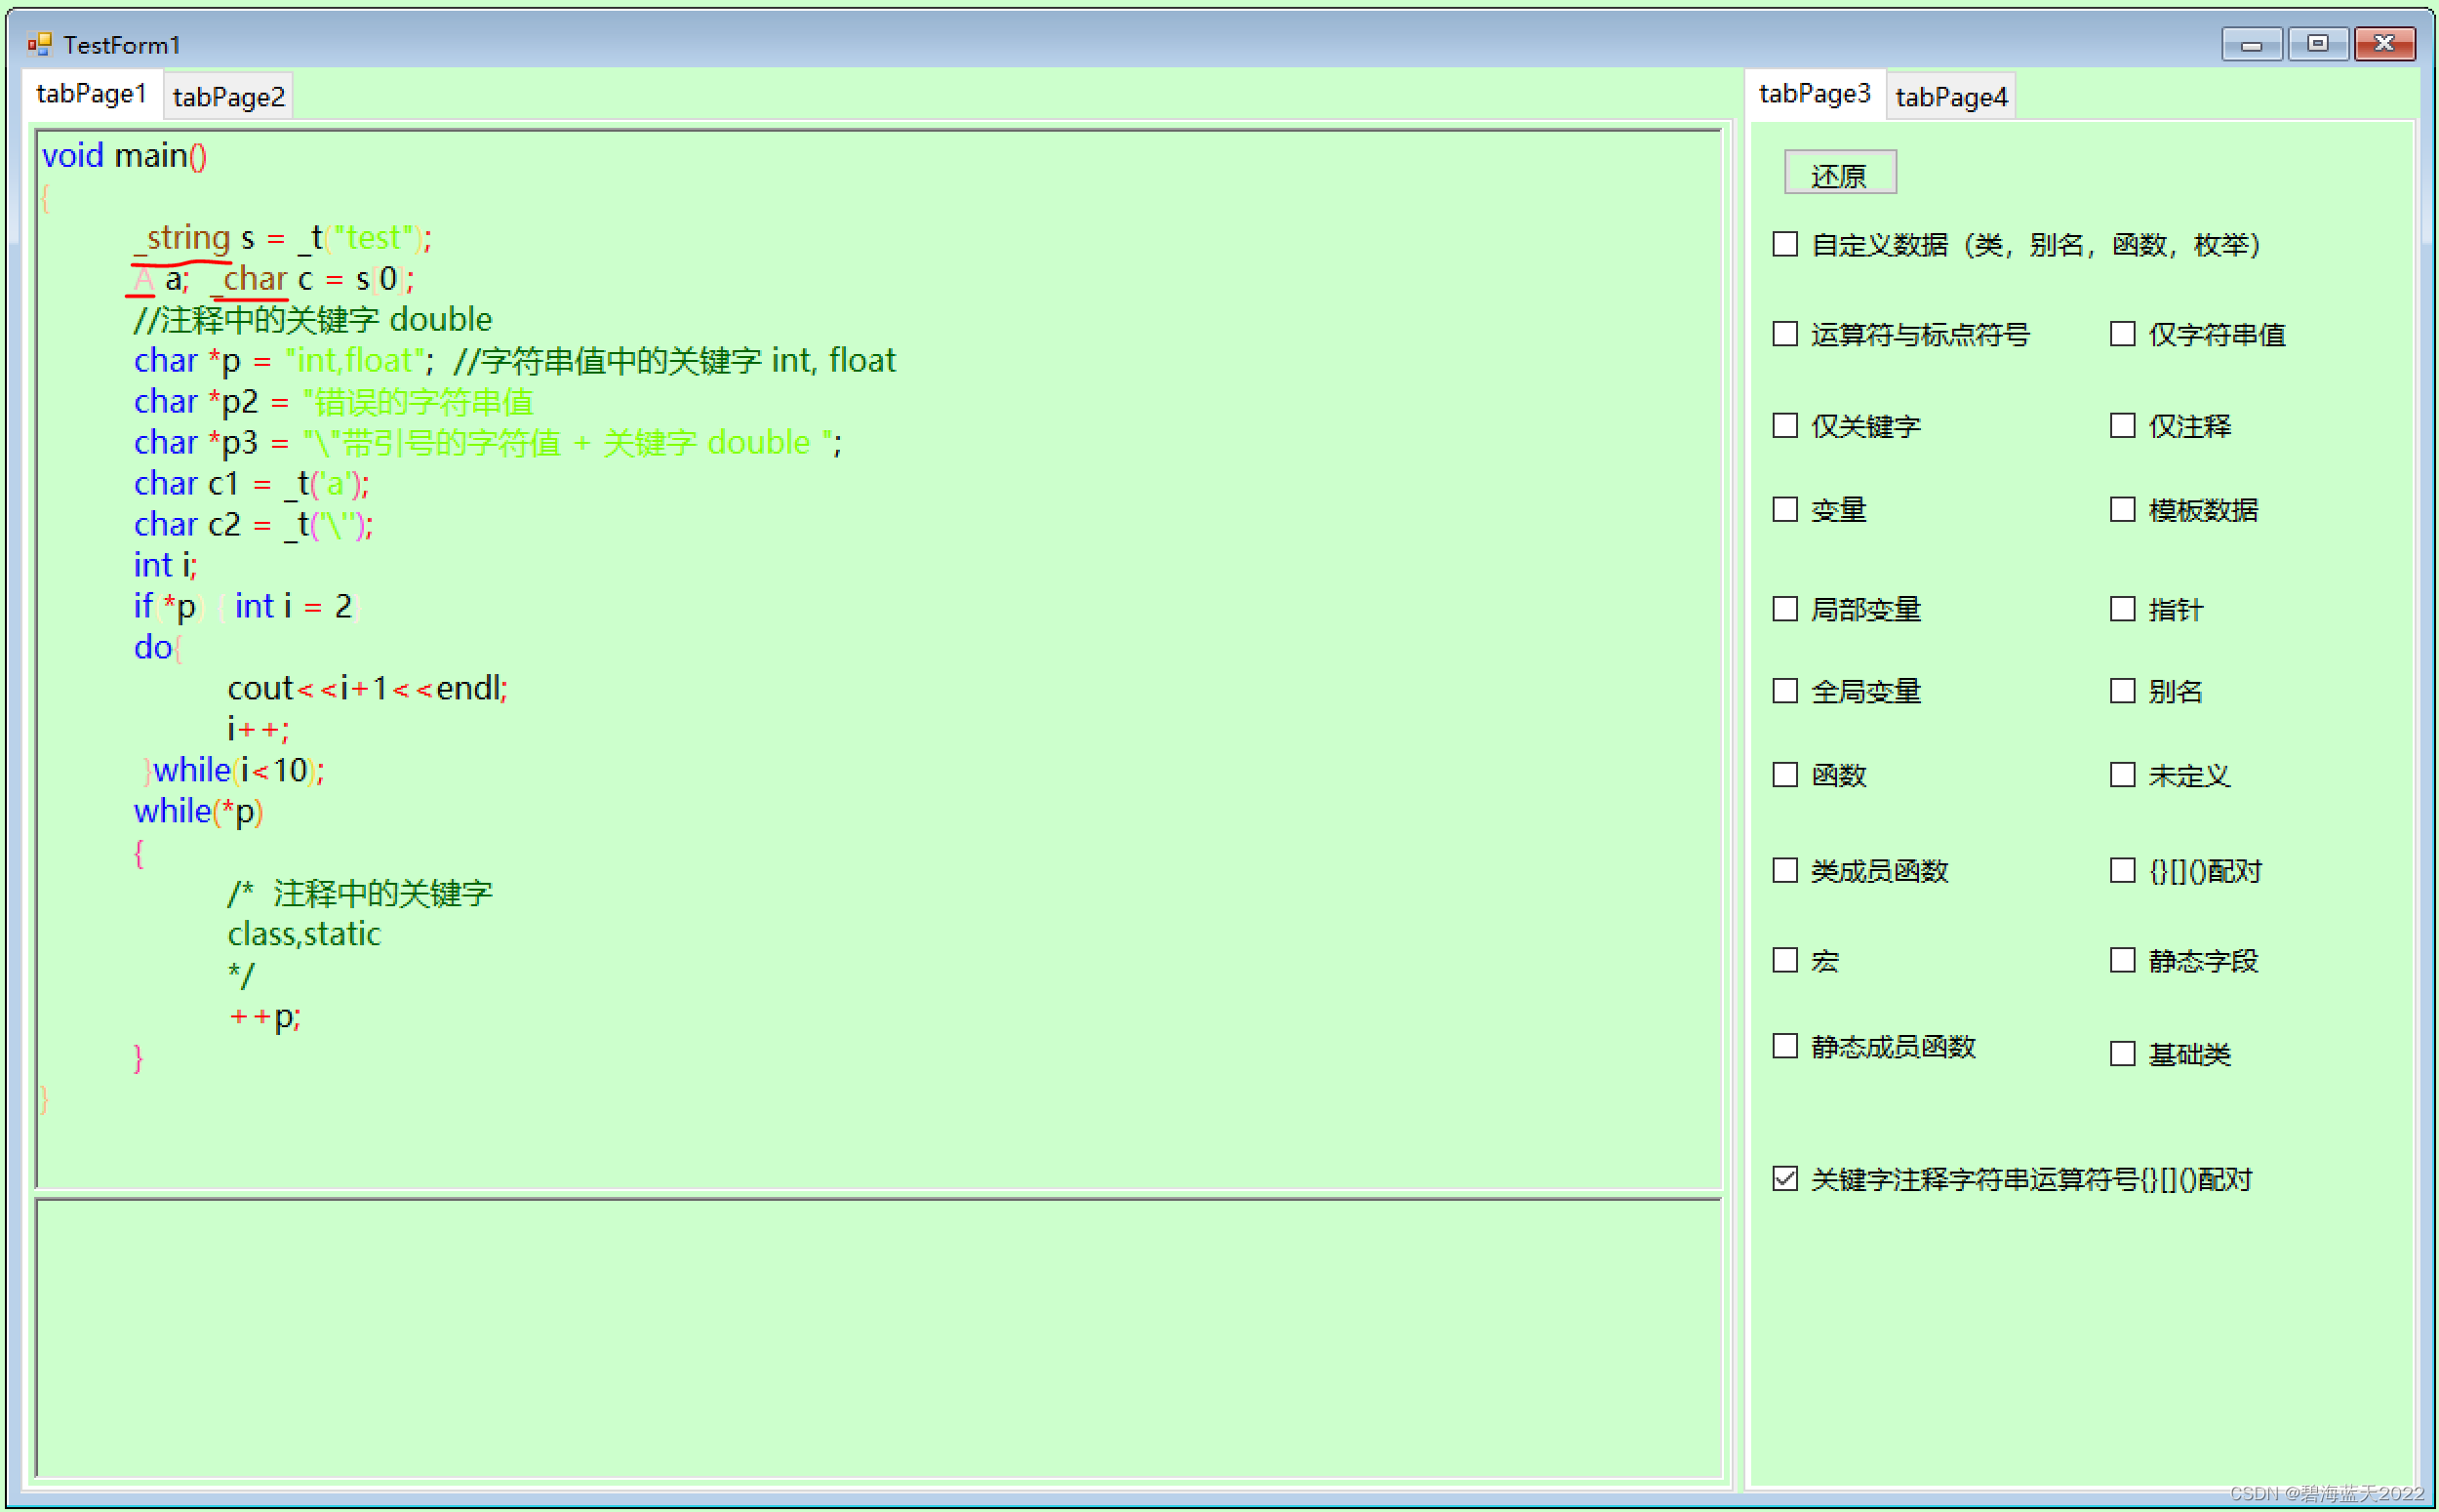Check the 静态成员函数 box

1785,1047
